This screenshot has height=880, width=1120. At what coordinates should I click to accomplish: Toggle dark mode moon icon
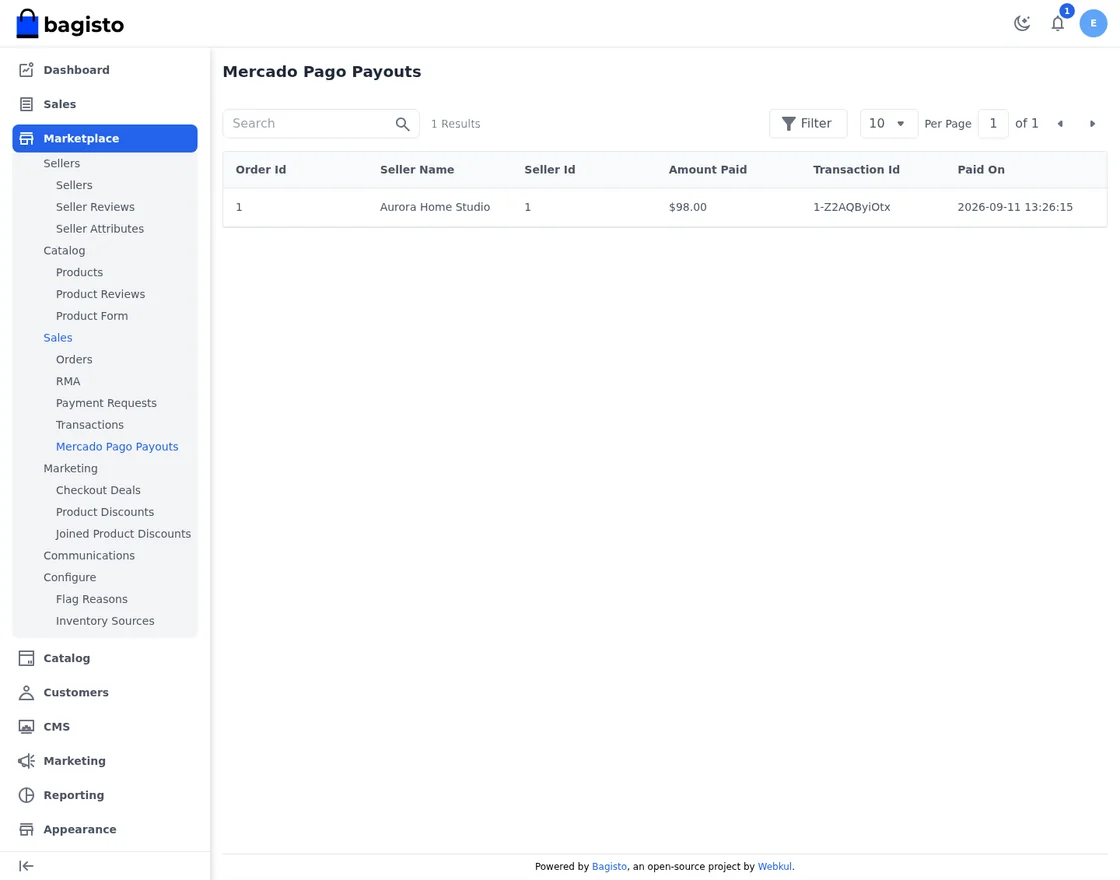click(1022, 24)
